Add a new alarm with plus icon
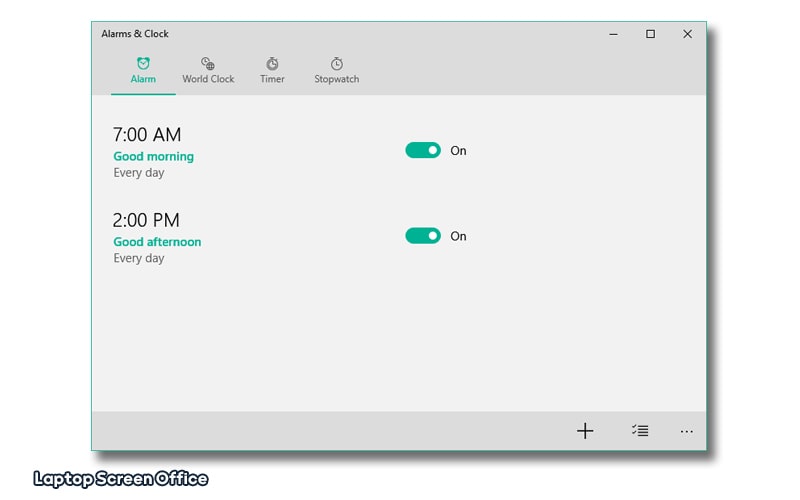Screen dimensions: 800x500 (x=585, y=431)
